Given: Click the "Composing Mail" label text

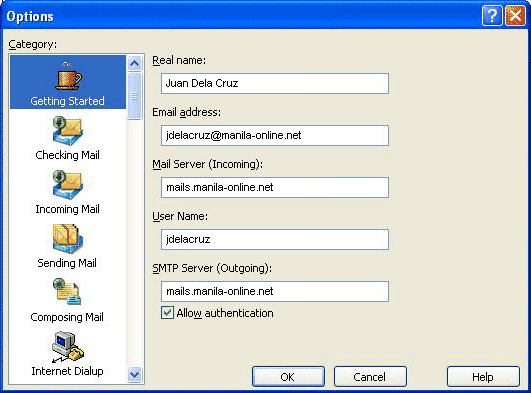Looking at the screenshot, I should click(67, 317).
